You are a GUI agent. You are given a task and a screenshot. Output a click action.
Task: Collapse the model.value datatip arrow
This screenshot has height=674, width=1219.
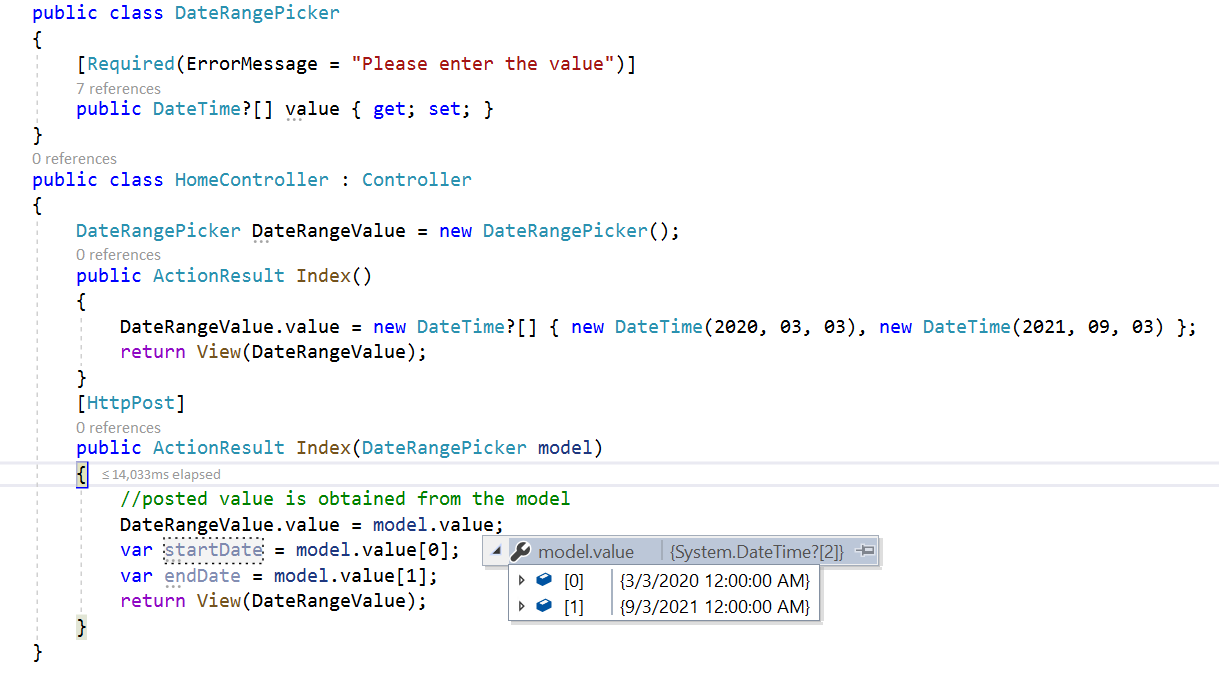click(x=496, y=552)
